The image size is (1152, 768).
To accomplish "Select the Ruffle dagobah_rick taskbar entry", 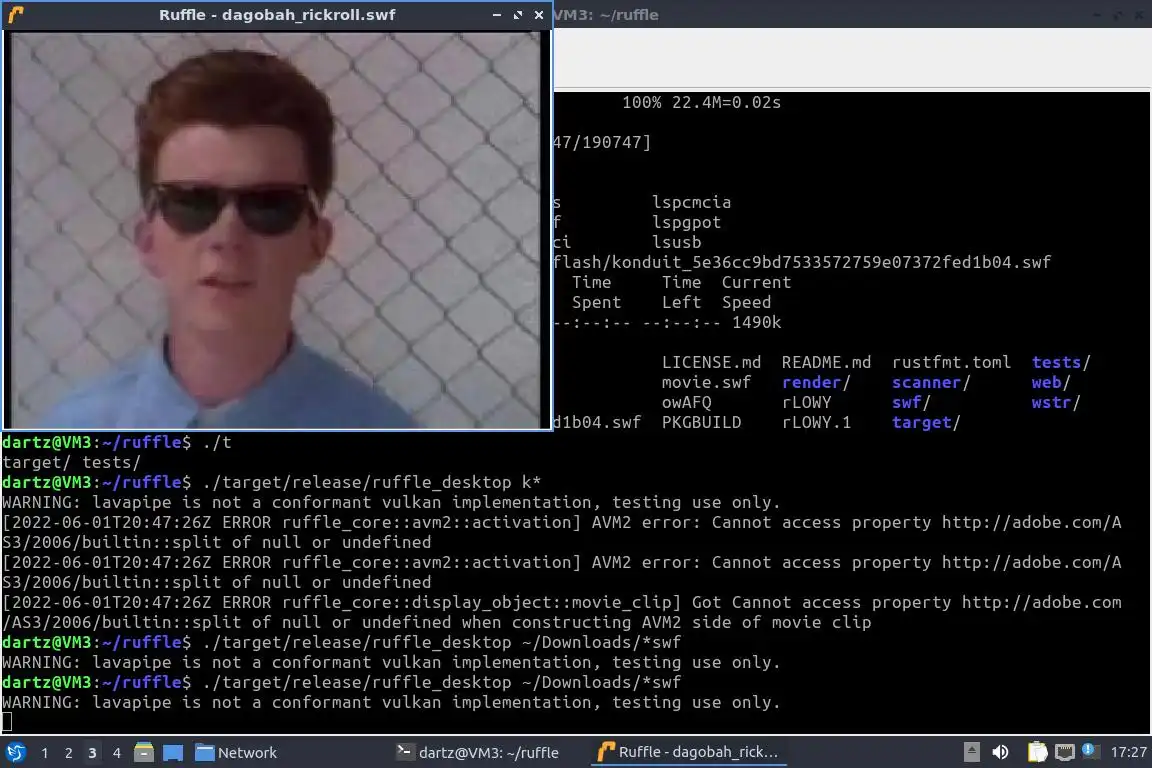I will [x=688, y=753].
